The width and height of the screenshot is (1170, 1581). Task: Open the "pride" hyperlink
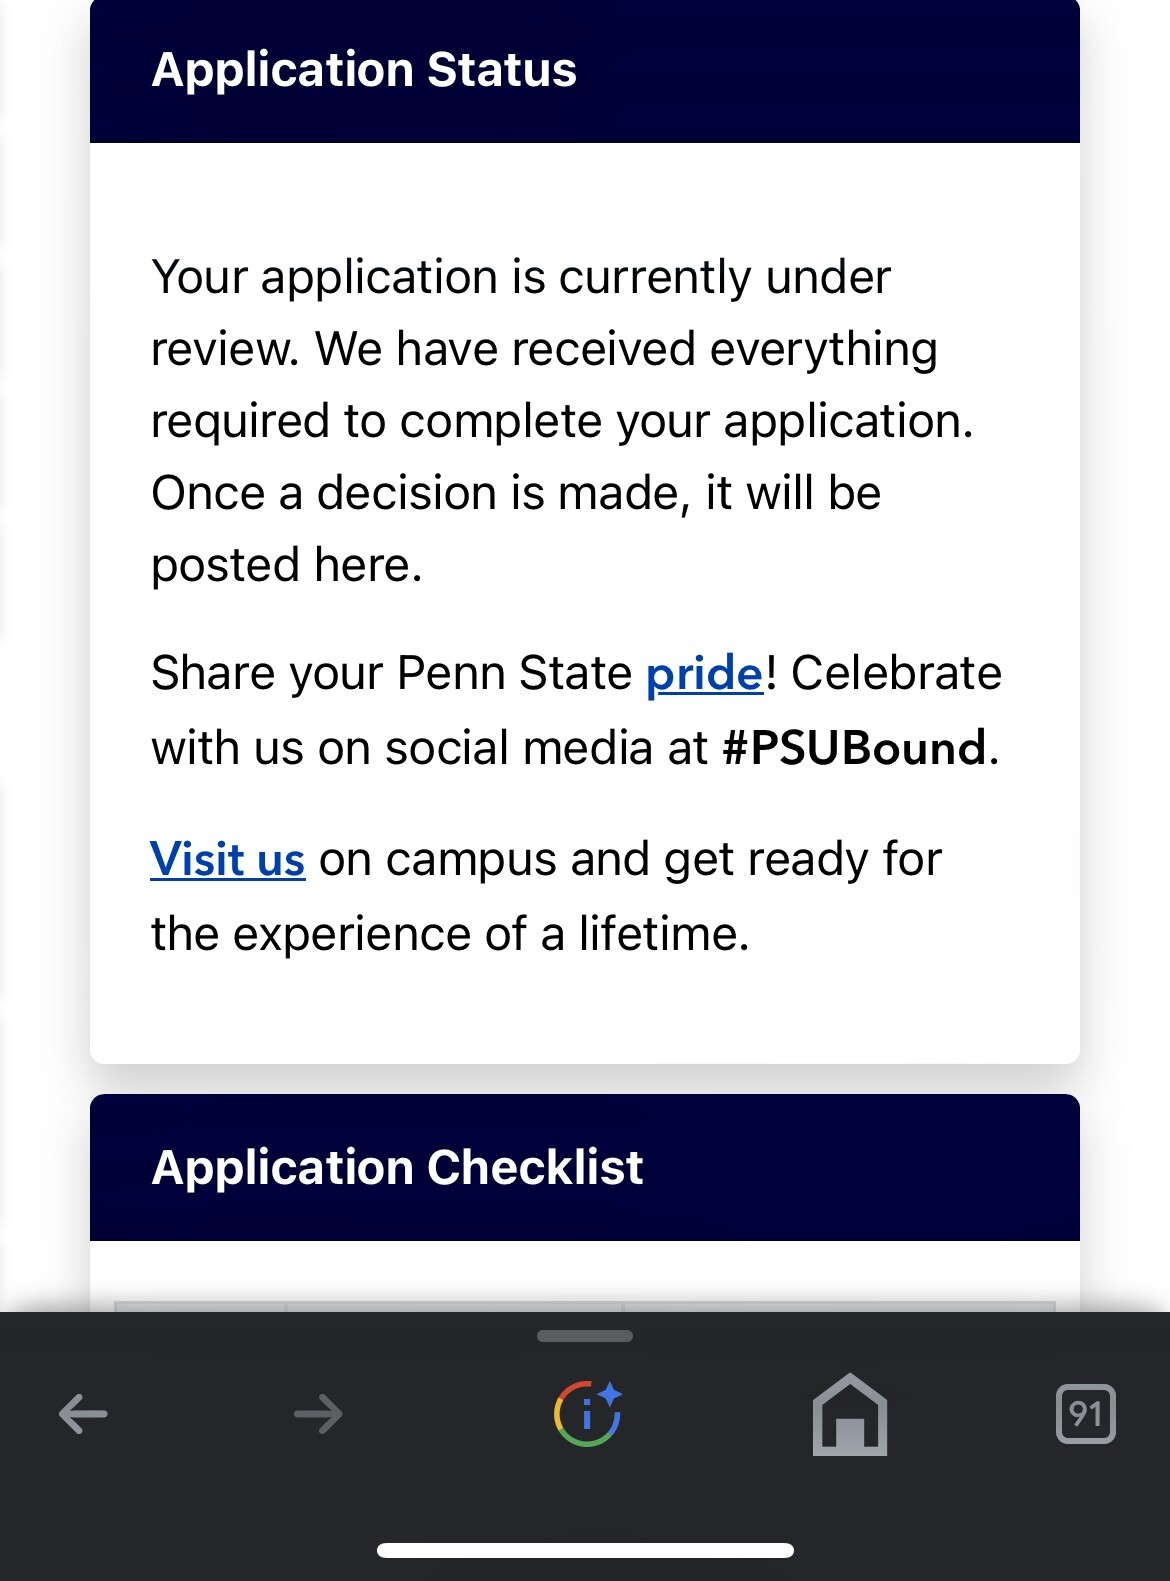pos(704,673)
